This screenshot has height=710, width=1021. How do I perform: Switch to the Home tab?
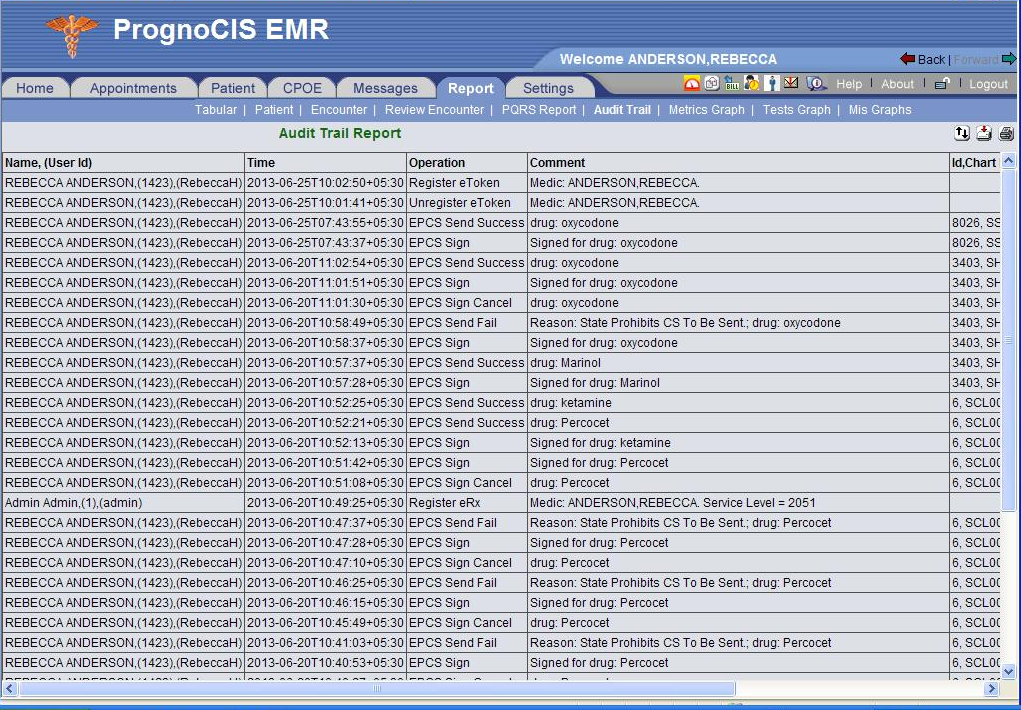[35, 88]
